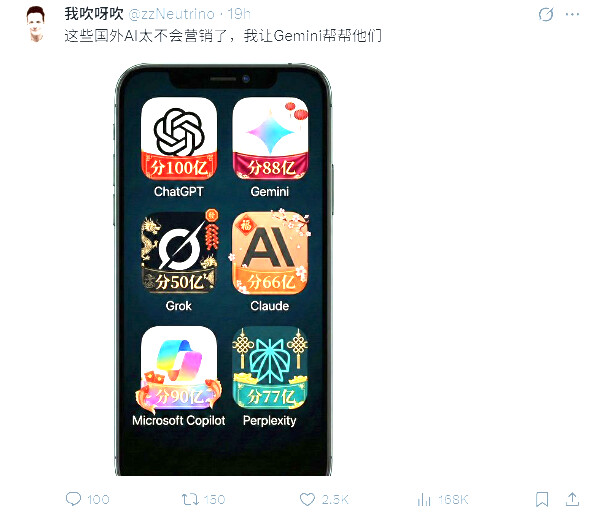Click the Gemini app icon
Screen dimensions: 594x522
click(270, 138)
